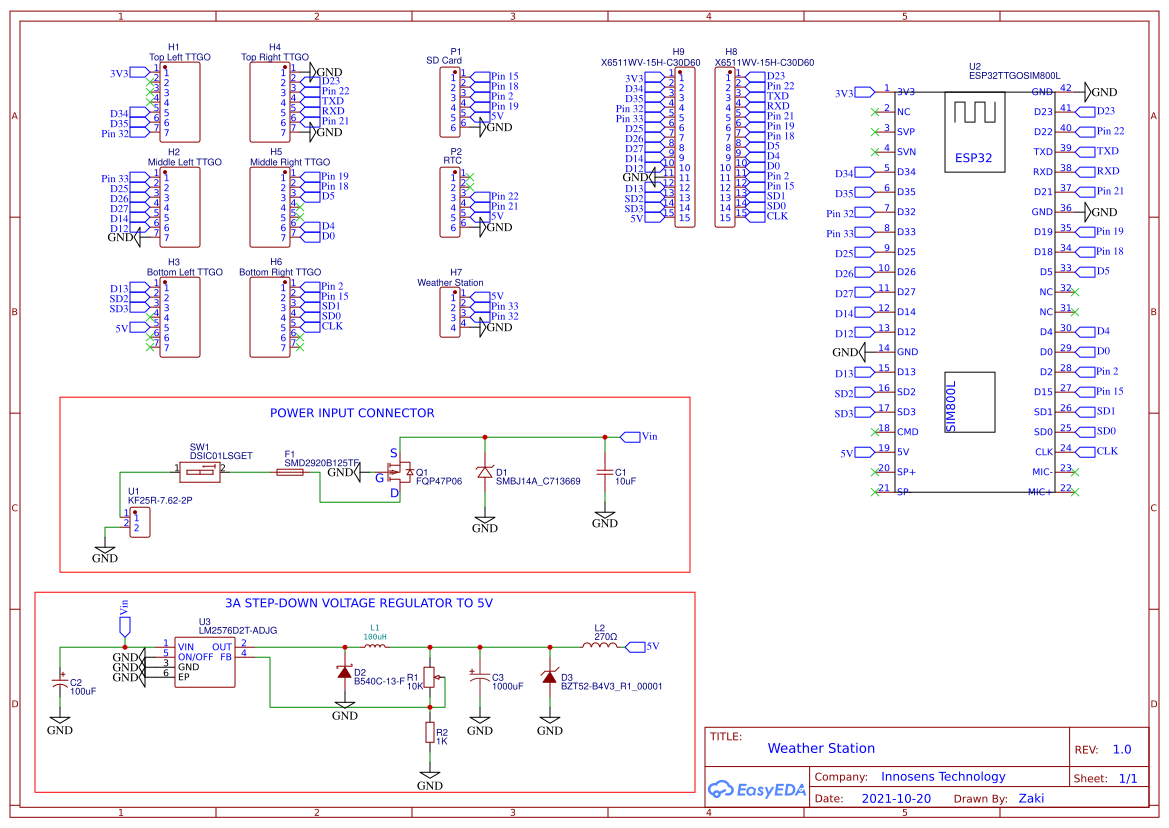Select regulator U3 LM2576D2T-ADJG

pyautogui.click(x=205, y=660)
